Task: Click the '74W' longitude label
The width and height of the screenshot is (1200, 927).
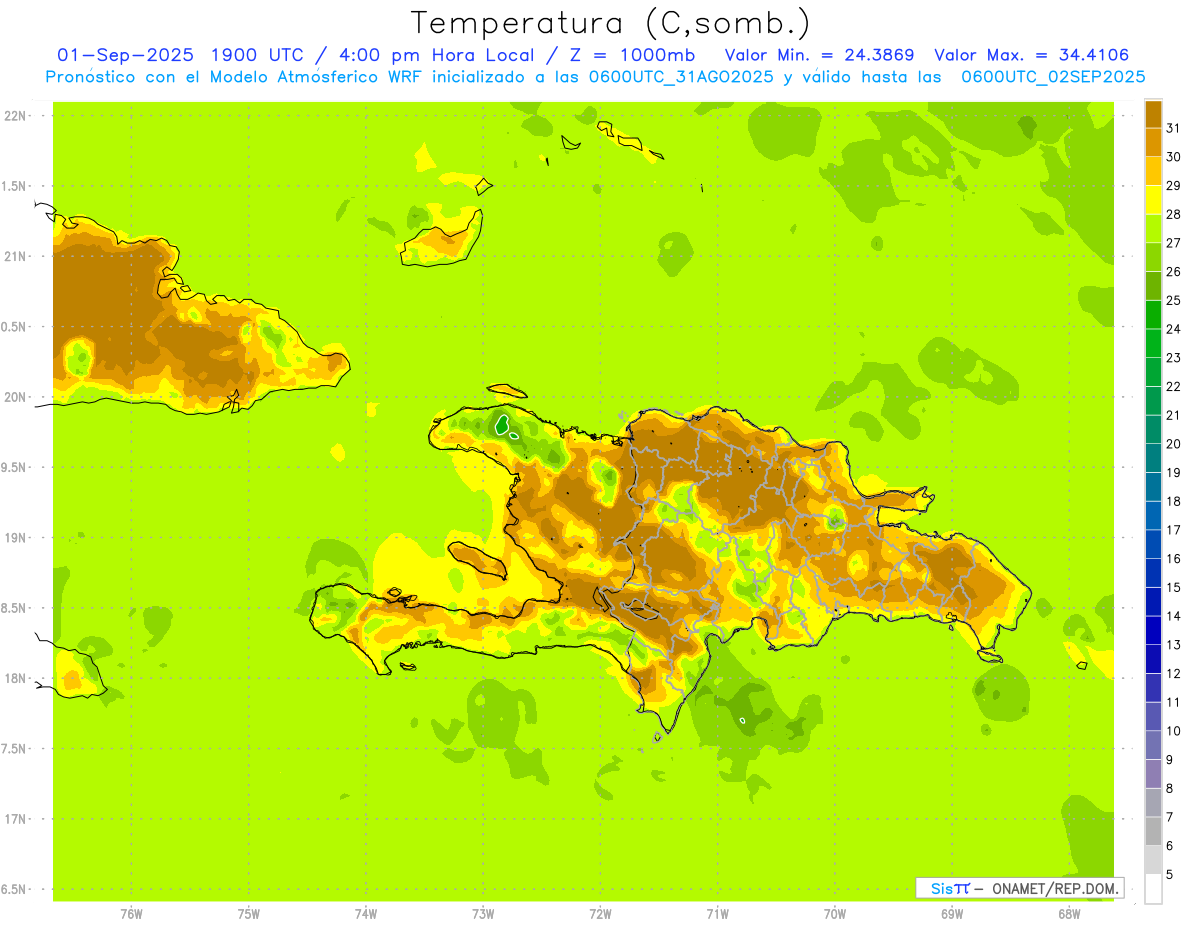Action: (x=366, y=914)
